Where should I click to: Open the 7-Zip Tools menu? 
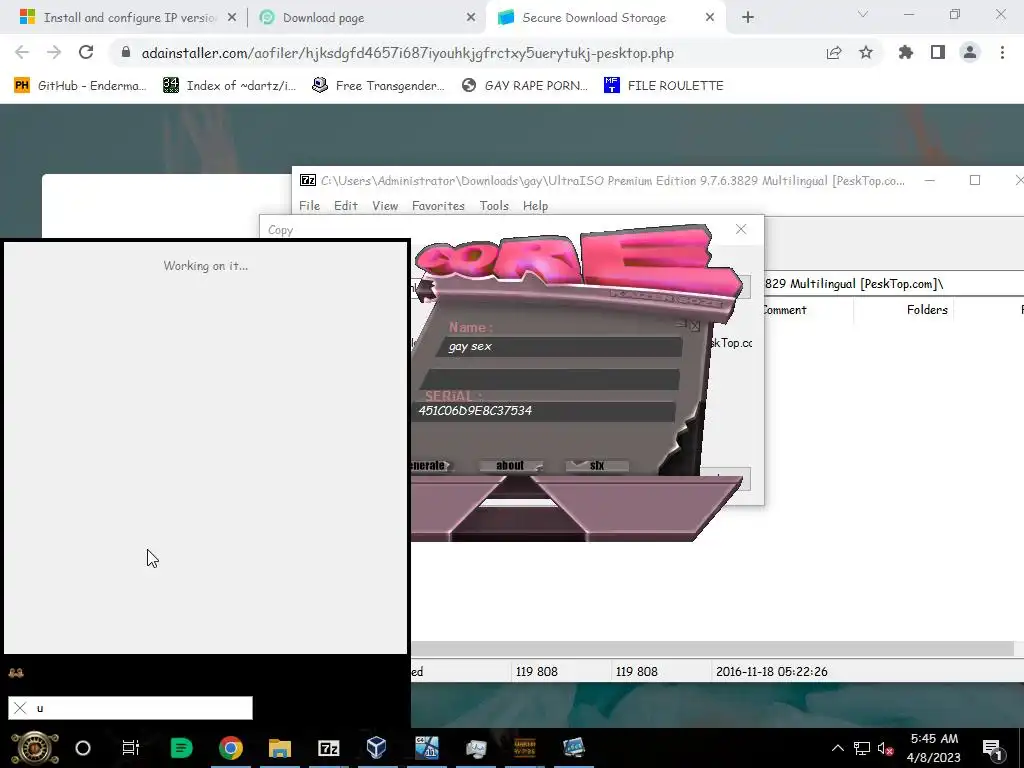click(x=494, y=206)
